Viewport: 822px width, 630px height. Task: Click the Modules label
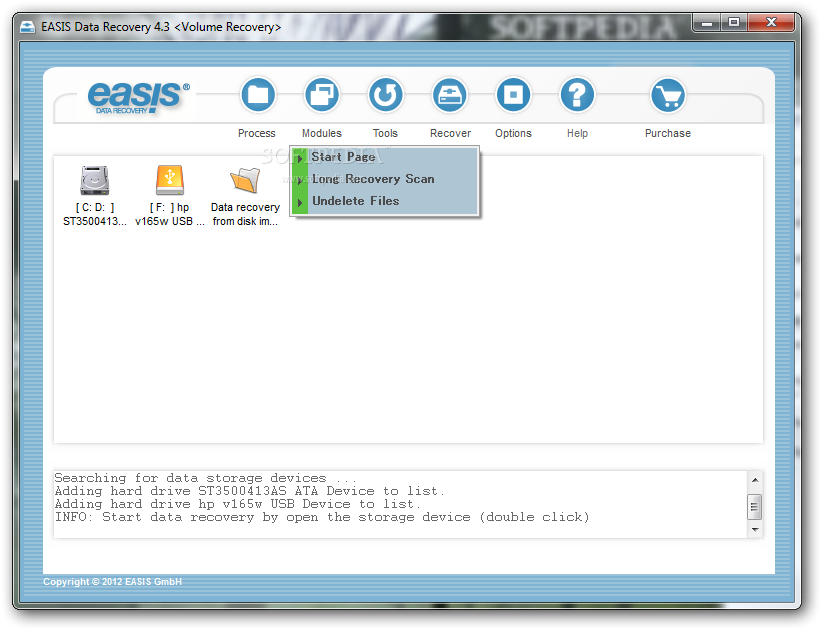[x=321, y=133]
